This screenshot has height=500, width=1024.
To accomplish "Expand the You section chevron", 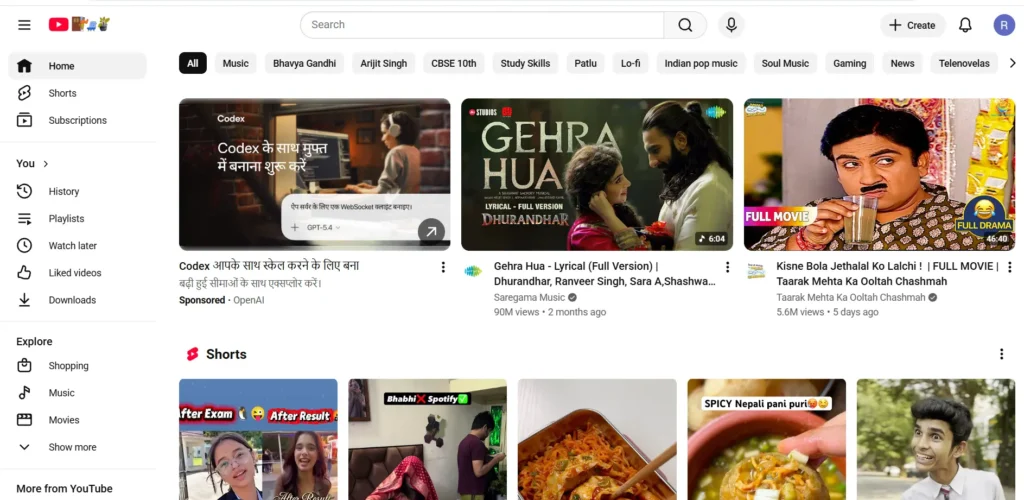I will pyautogui.click(x=46, y=164).
